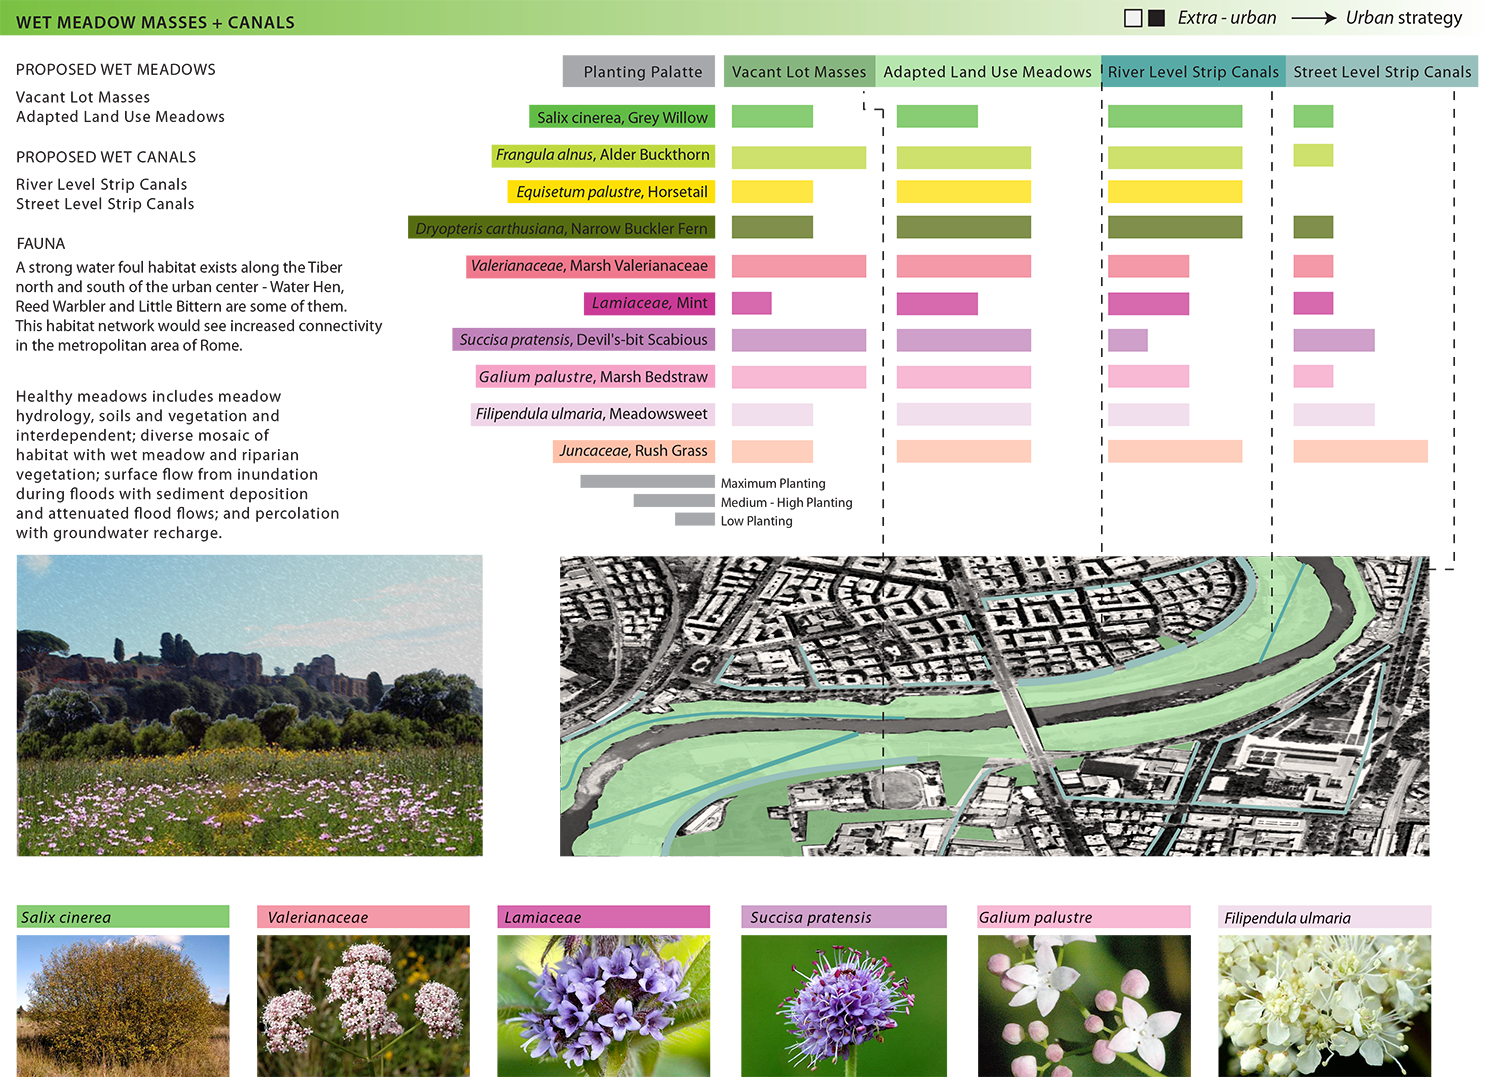Pick the Equisetum palustre, Horsetail label
Image resolution: width=1500 pixels, height=1077 pixels.
click(x=611, y=192)
